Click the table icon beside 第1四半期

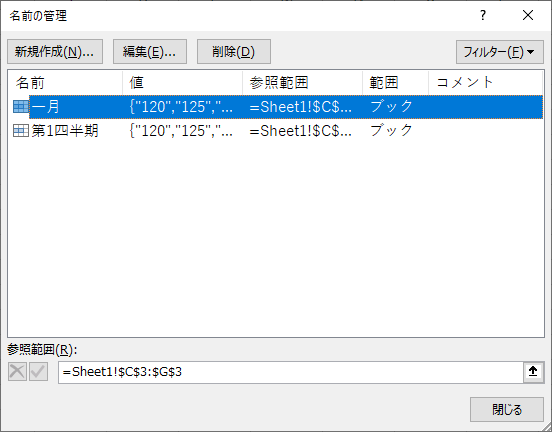click(21, 131)
